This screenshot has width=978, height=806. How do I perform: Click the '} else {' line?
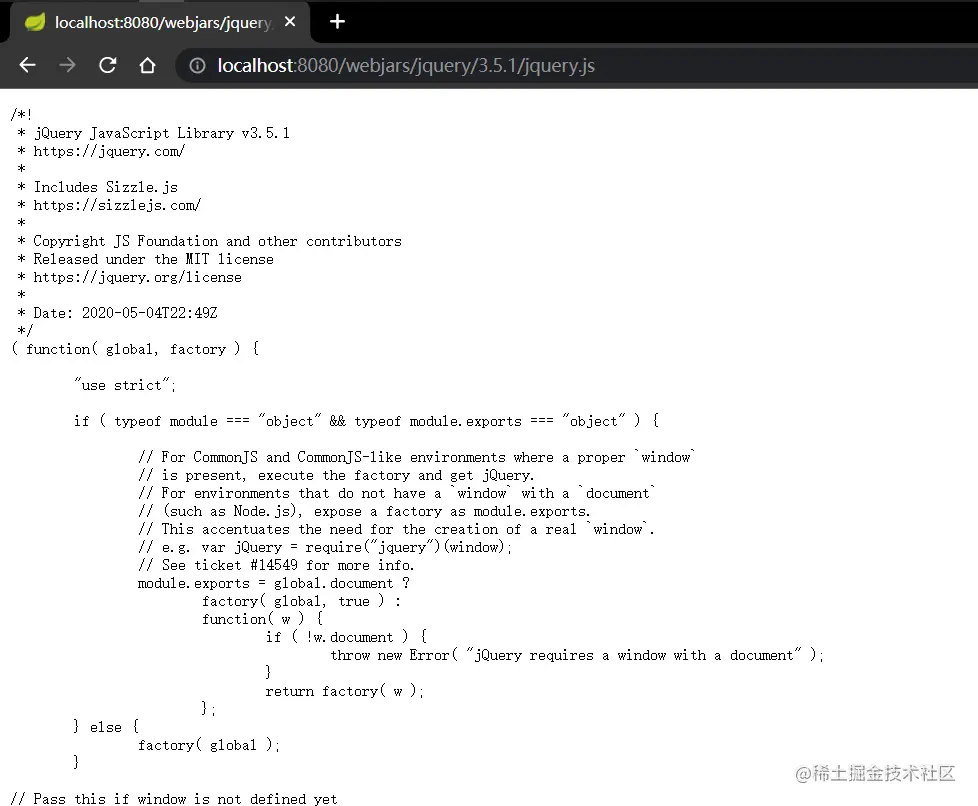(106, 727)
